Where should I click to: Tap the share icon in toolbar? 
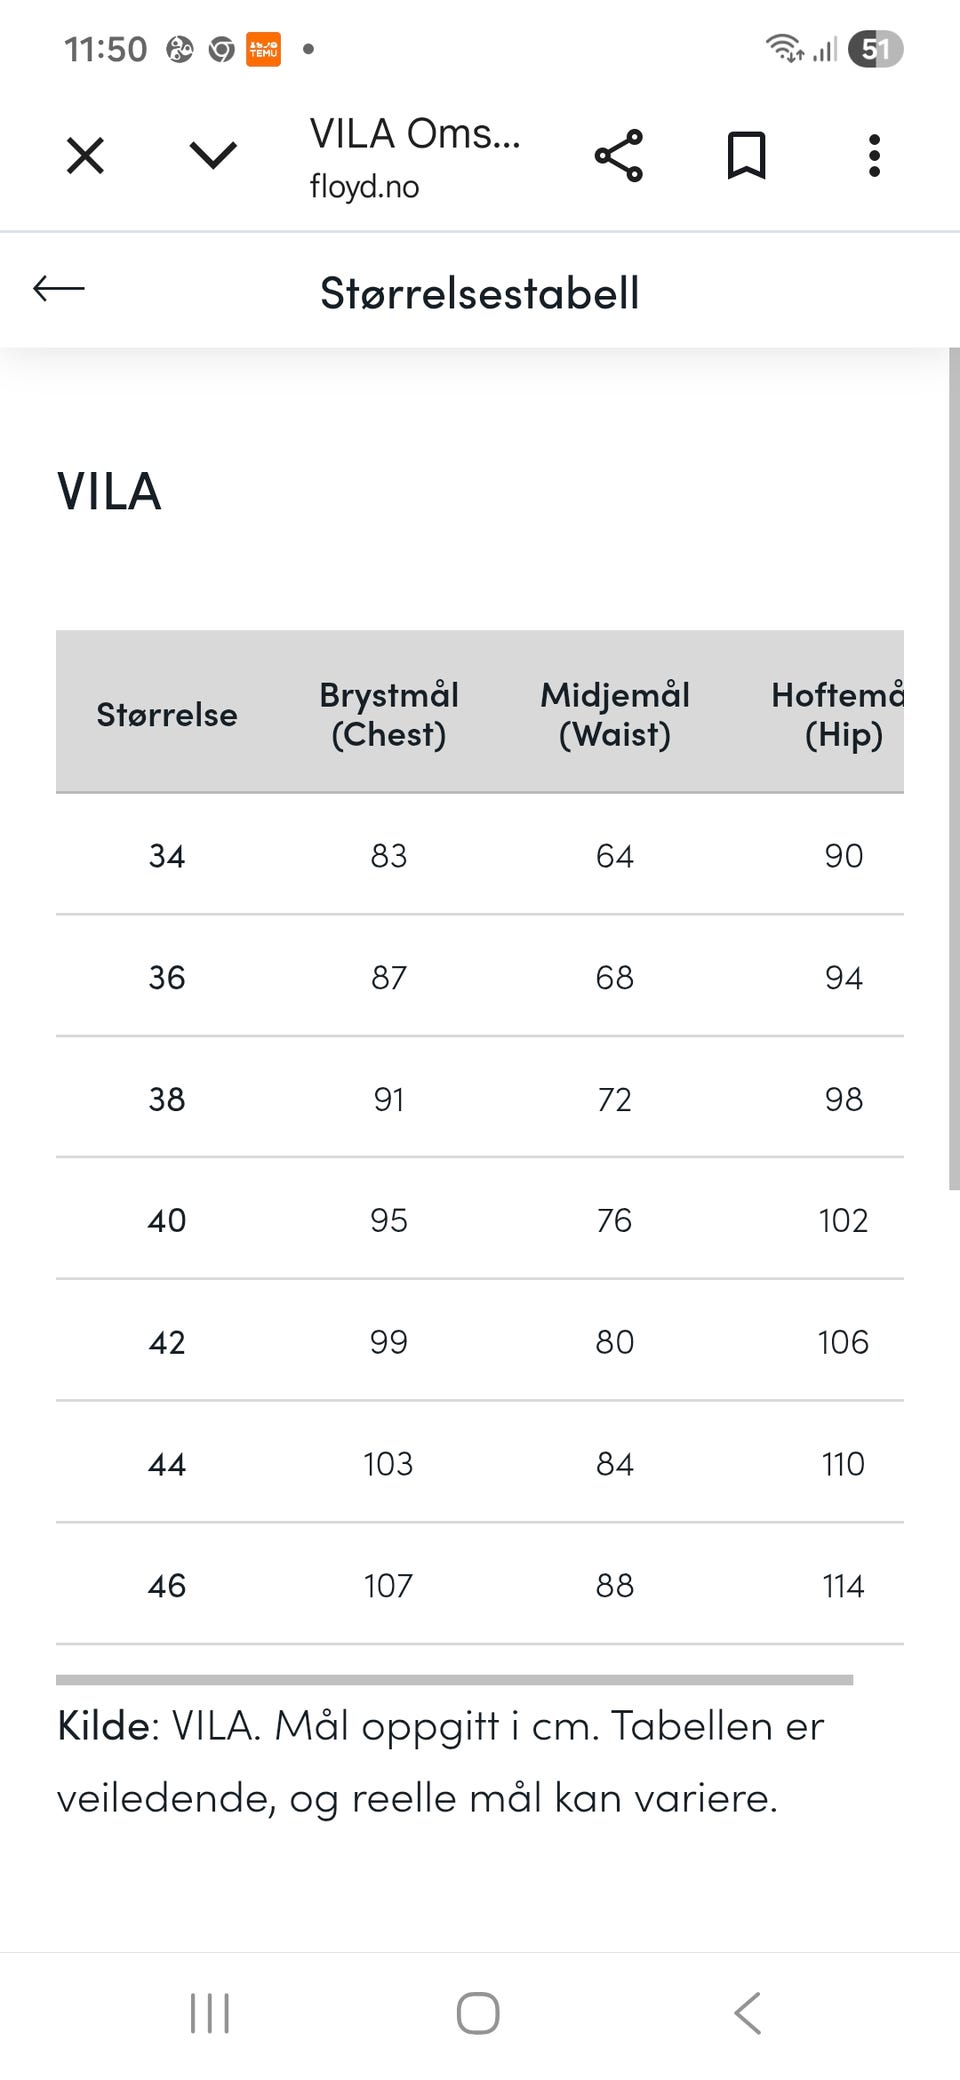point(618,156)
